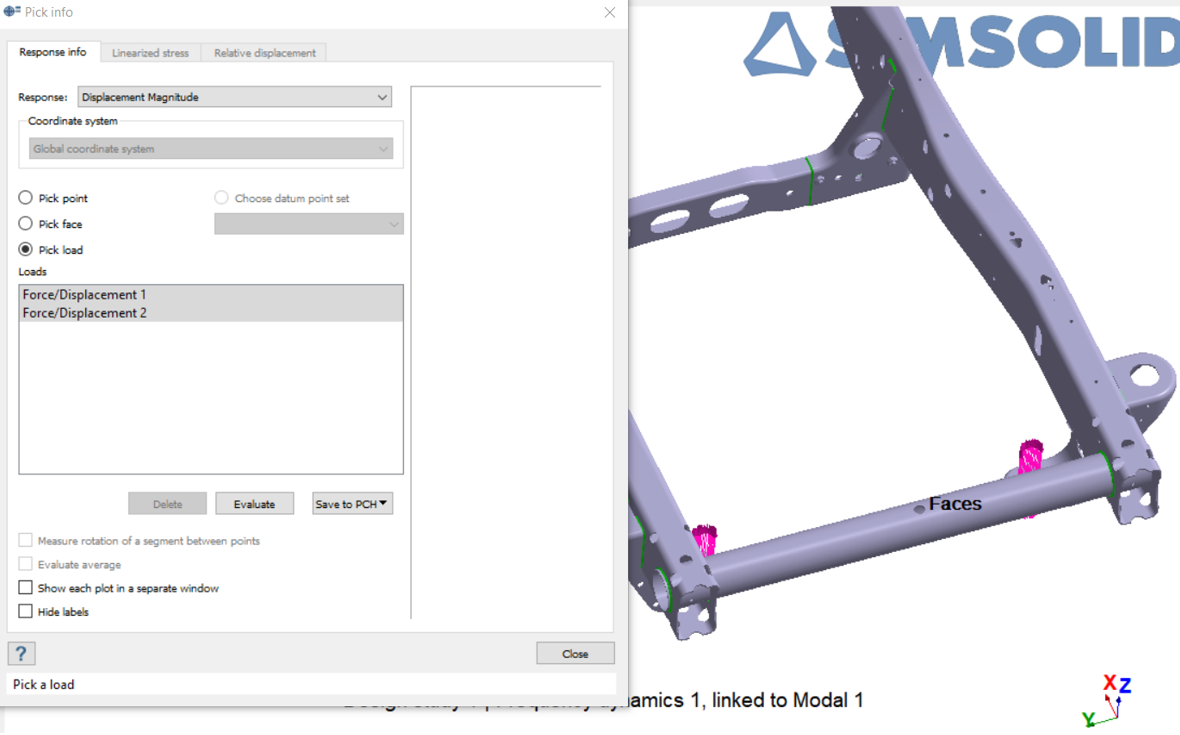Click the Close button
The width and height of the screenshot is (1180, 735).
[575, 654]
